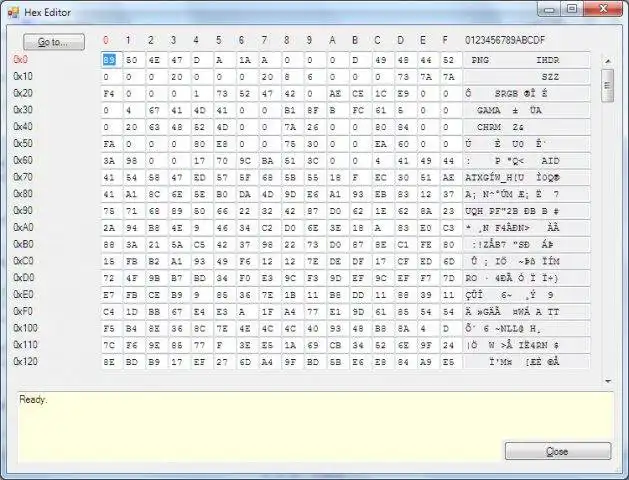This screenshot has width=629, height=480.
Task: Click the 'GAMA' ASCII text row
Action: [526, 110]
